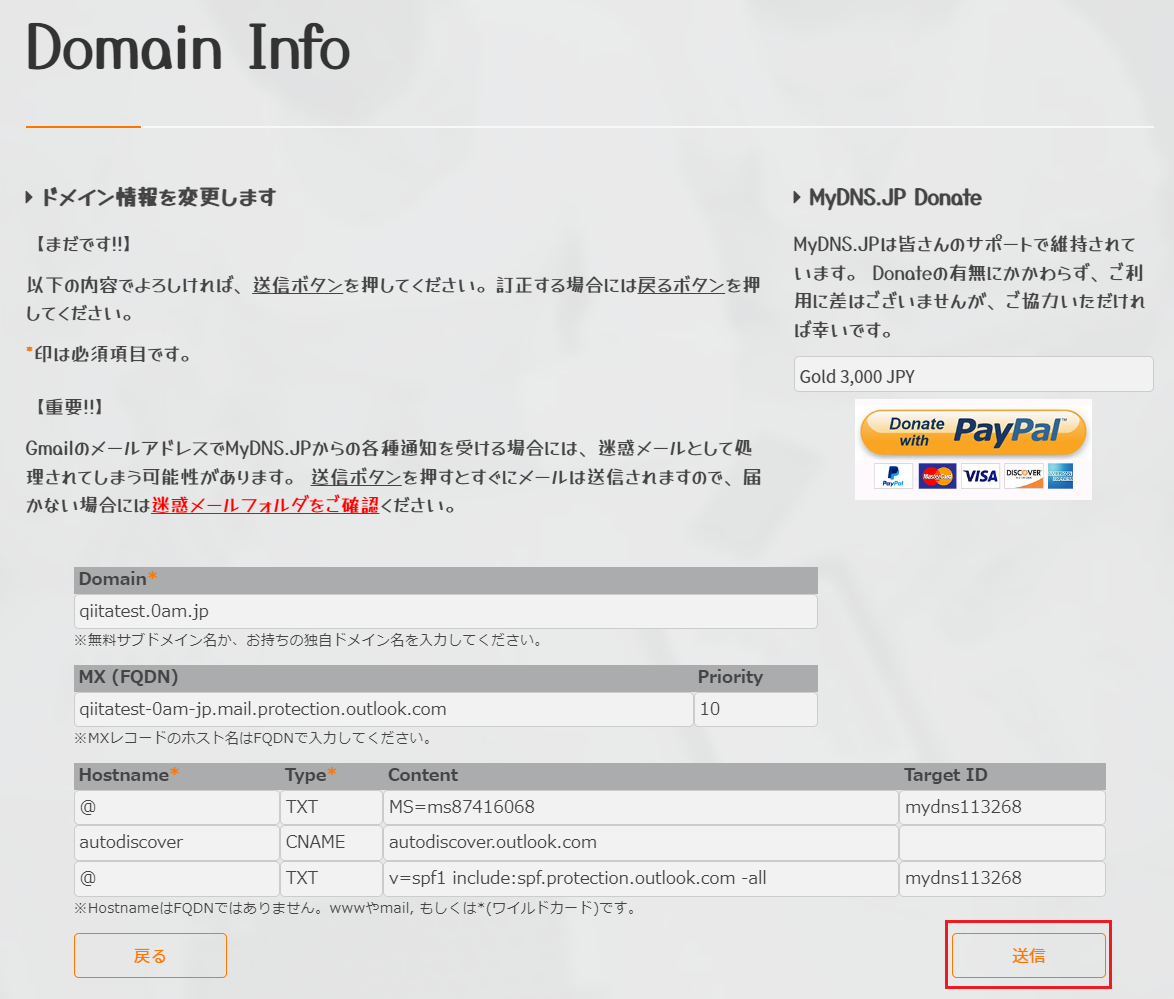Click the American Express card icon
The width and height of the screenshot is (1174, 999).
[x=1060, y=476]
